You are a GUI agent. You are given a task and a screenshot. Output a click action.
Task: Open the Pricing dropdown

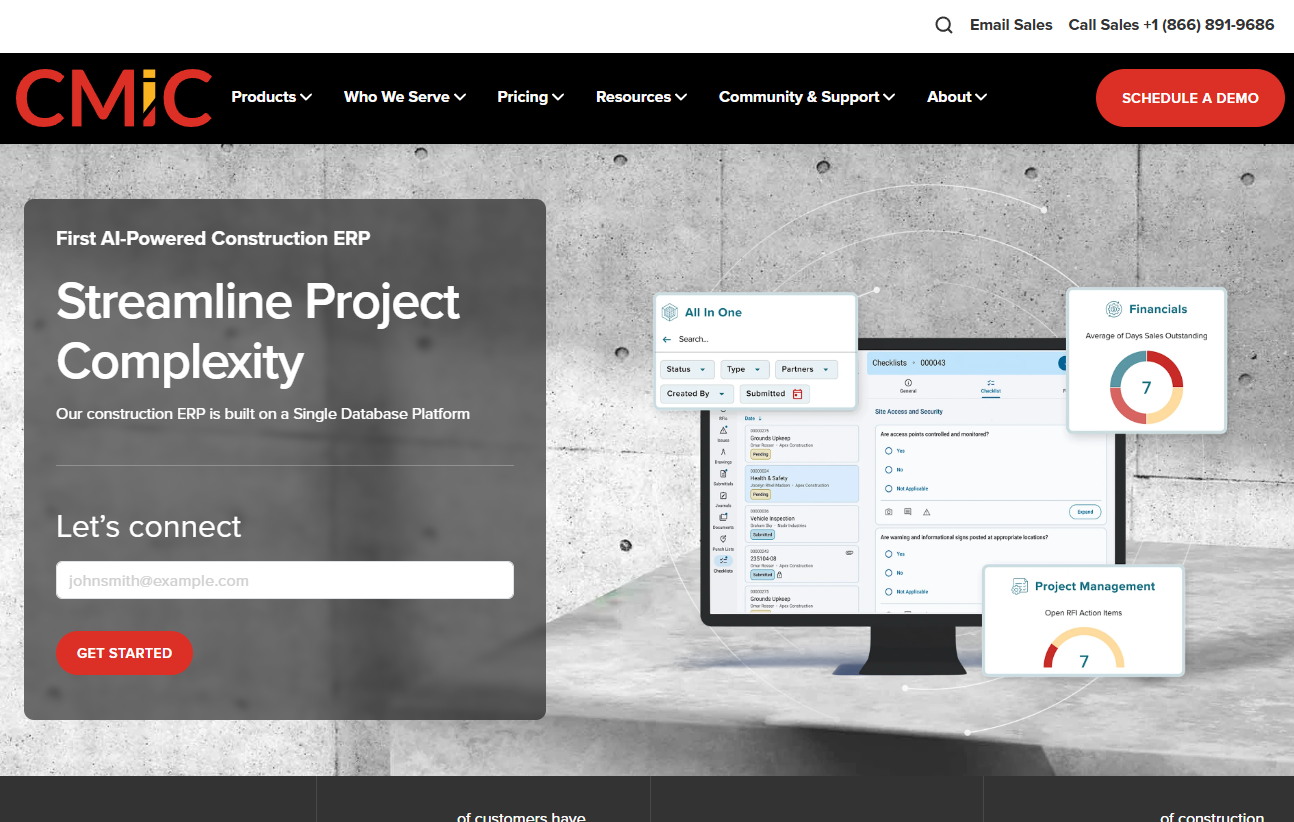(x=530, y=97)
